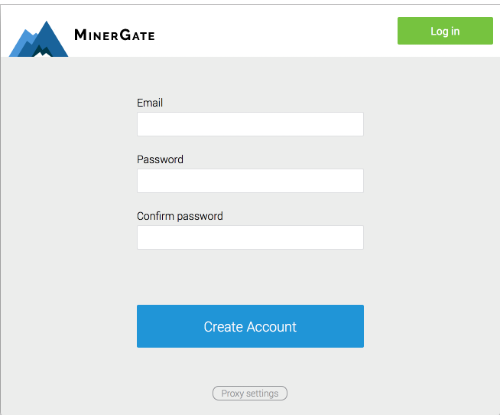Activate the Confirm password input field
The width and height of the screenshot is (502, 418).
click(x=250, y=237)
